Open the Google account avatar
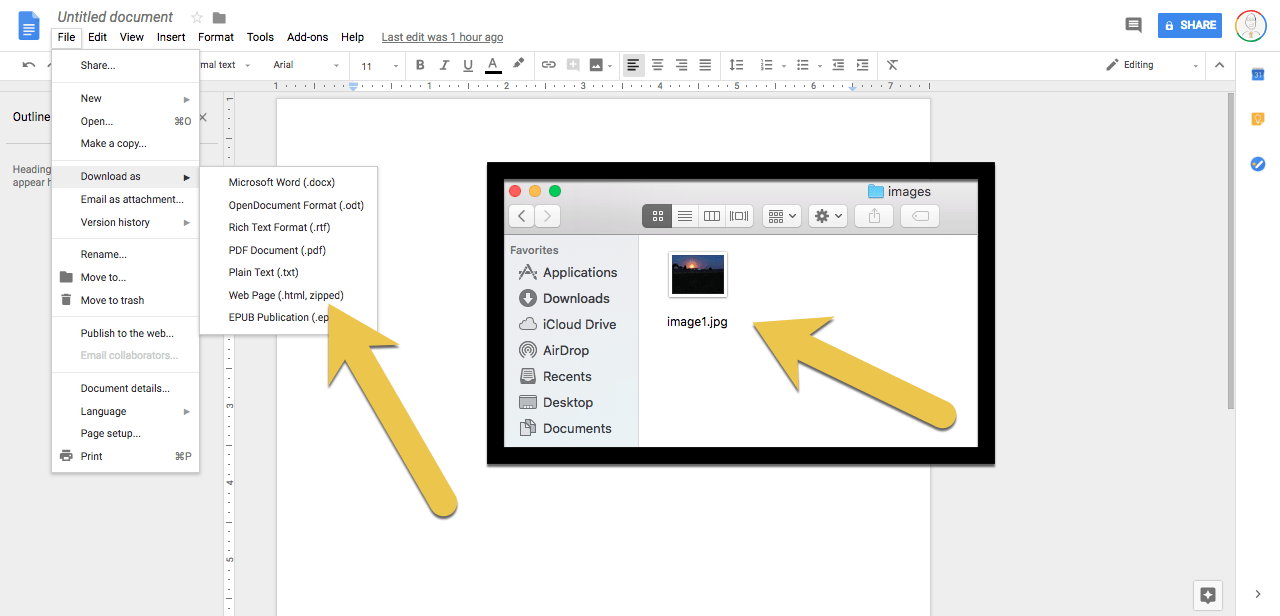This screenshot has width=1280, height=616. click(1251, 25)
